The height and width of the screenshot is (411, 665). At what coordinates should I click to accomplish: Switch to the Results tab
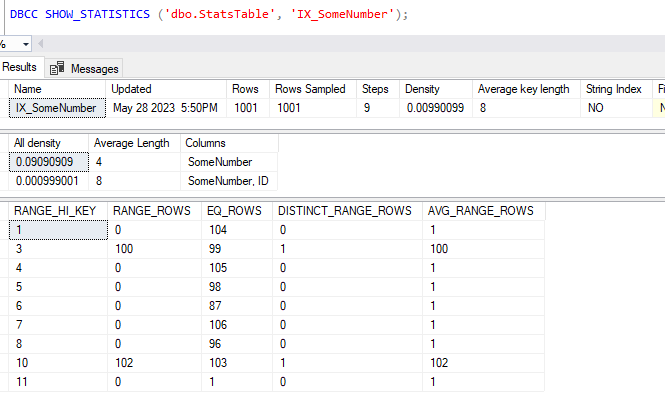click(x=19, y=67)
